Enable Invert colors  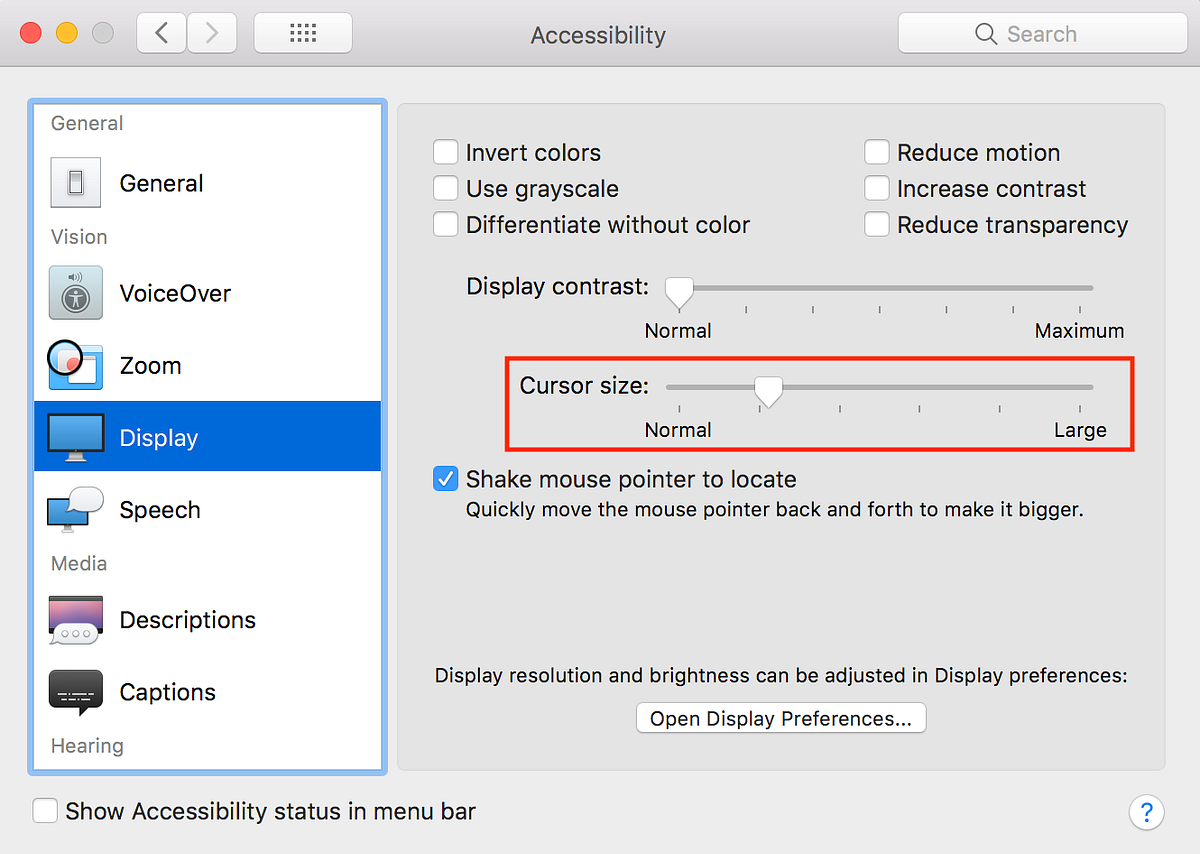point(445,151)
